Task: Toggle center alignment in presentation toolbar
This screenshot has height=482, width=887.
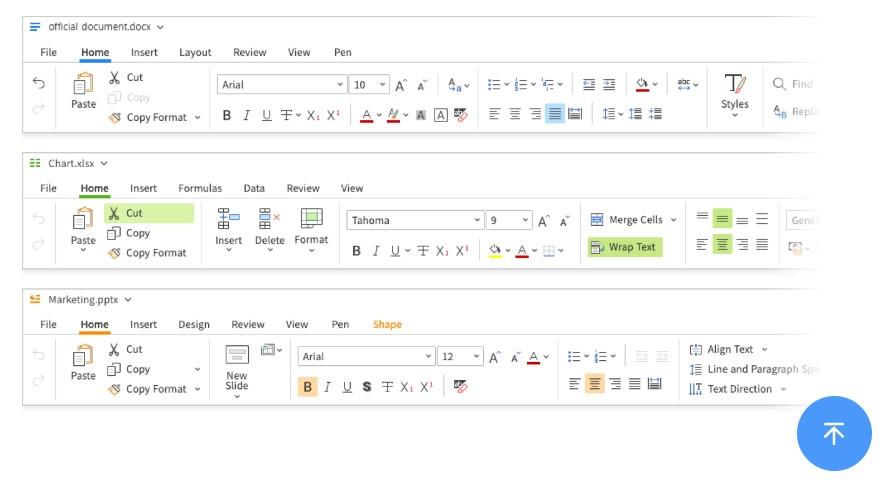Action: pos(595,384)
